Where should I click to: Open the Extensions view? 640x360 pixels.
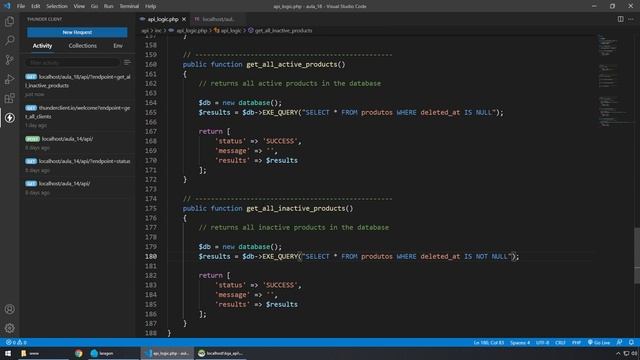[x=9, y=98]
